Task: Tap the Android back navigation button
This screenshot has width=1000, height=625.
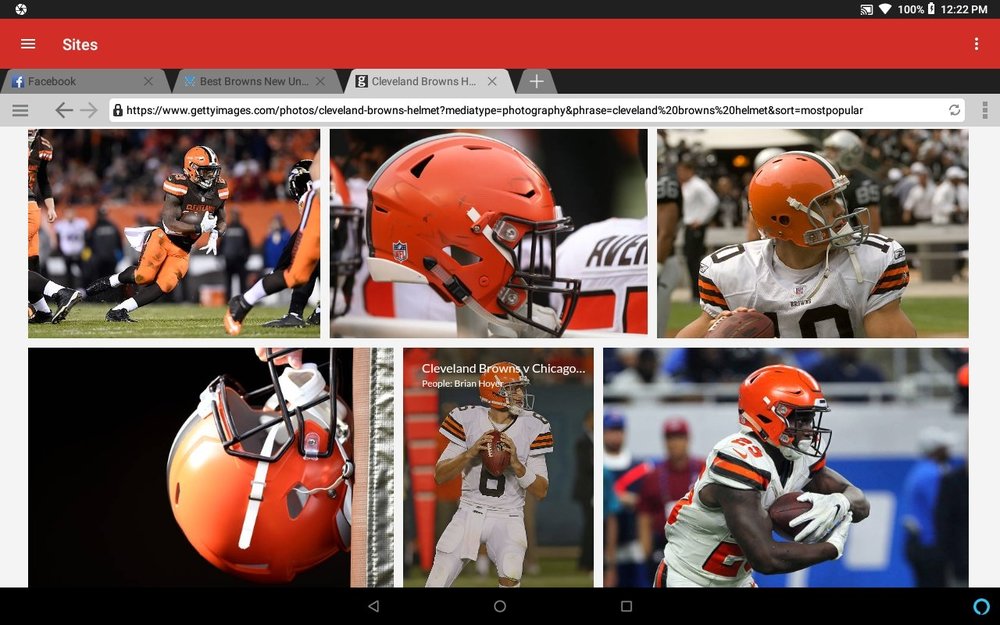Action: pos(374,606)
